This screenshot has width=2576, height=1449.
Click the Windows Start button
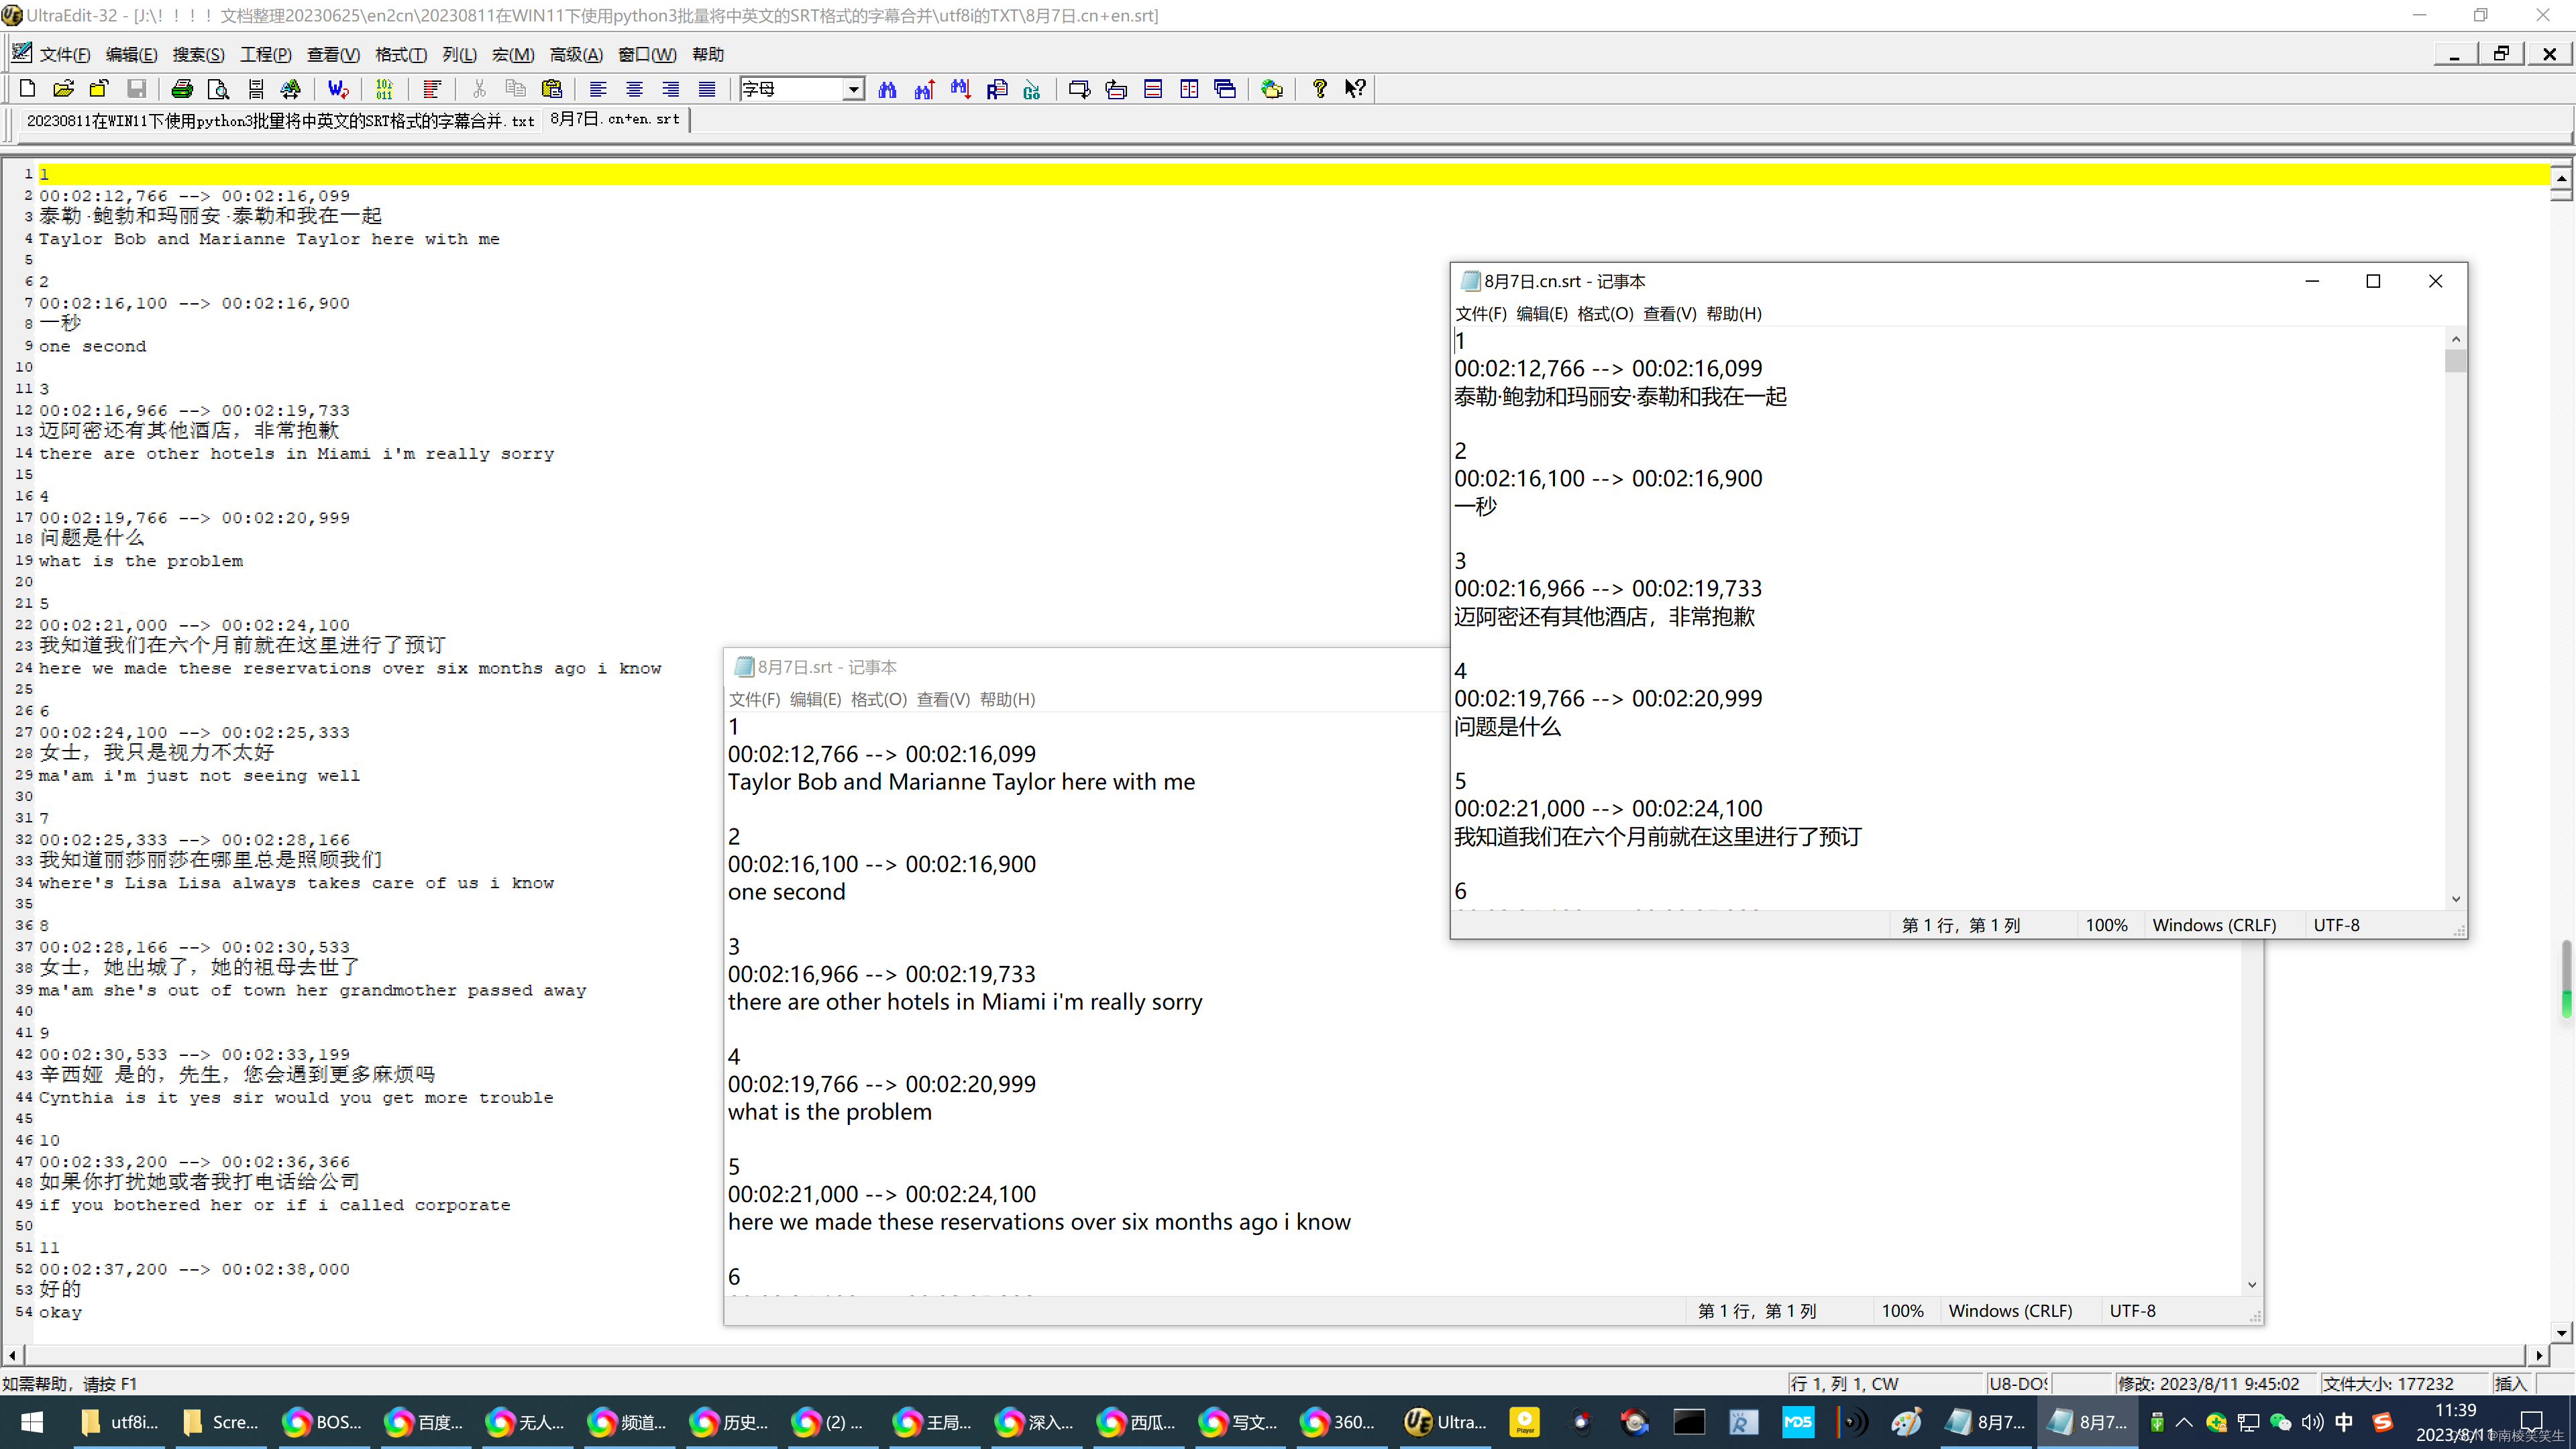pyautogui.click(x=32, y=1422)
